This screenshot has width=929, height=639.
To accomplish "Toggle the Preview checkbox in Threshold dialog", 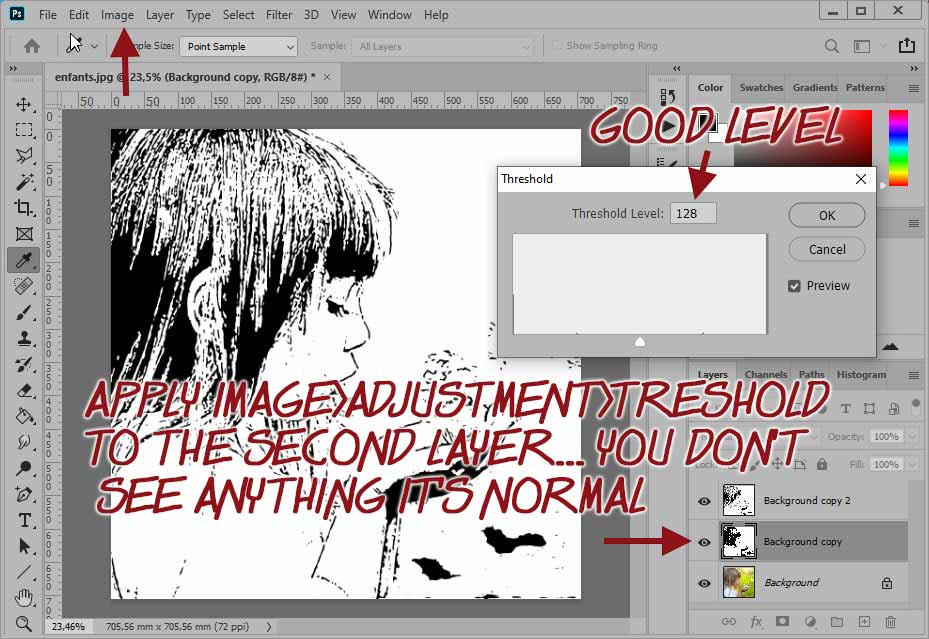I will pyautogui.click(x=795, y=286).
